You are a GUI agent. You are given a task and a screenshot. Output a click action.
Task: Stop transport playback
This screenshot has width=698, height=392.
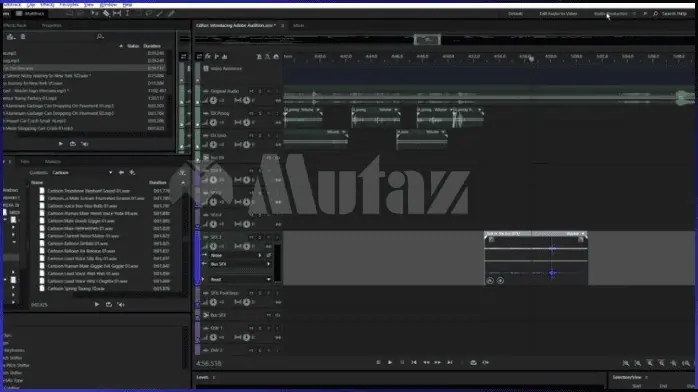coord(378,363)
